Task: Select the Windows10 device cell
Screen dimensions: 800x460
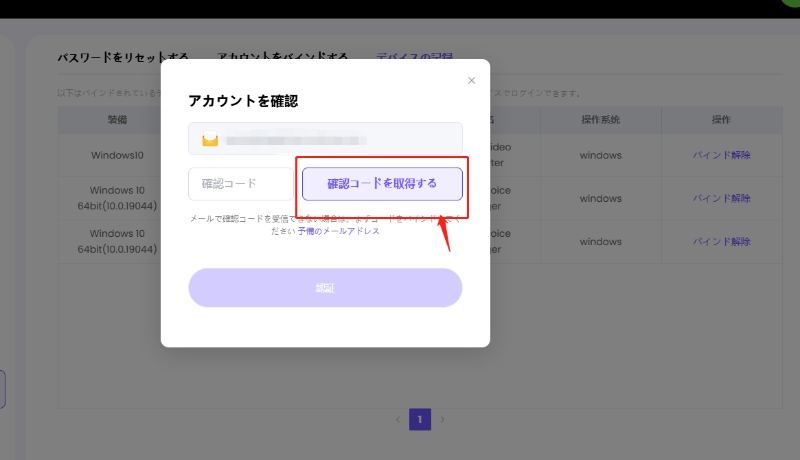Action: (x=117, y=155)
